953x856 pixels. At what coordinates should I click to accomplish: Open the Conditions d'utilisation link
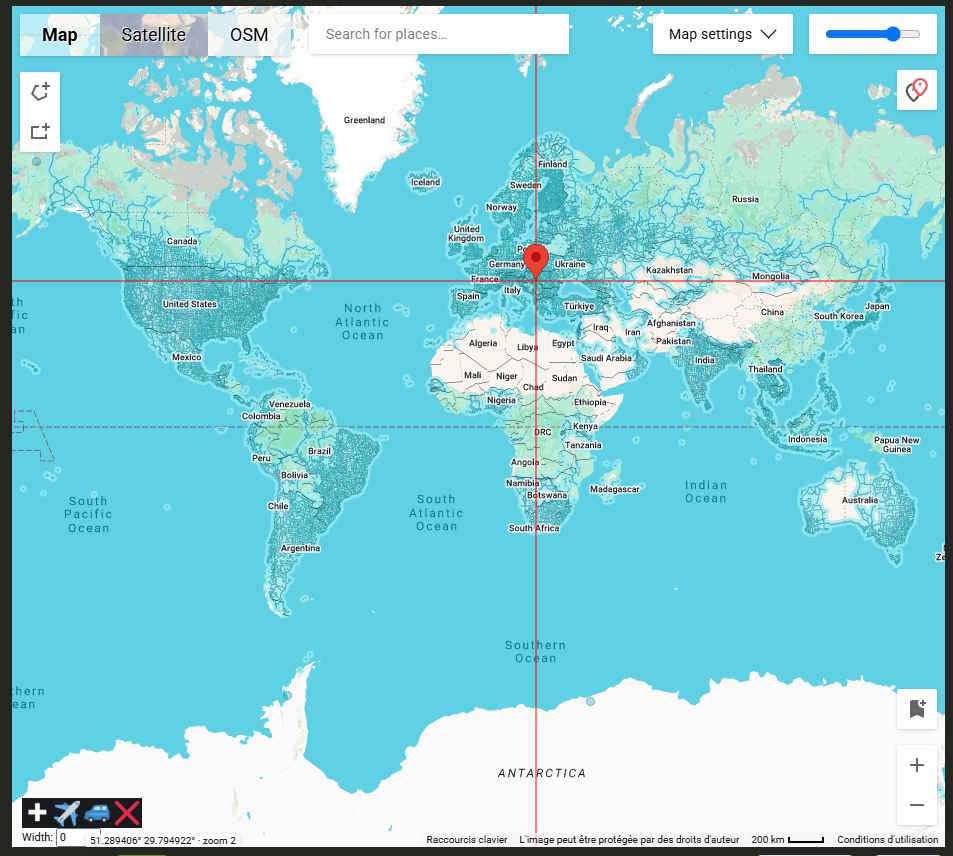(887, 840)
